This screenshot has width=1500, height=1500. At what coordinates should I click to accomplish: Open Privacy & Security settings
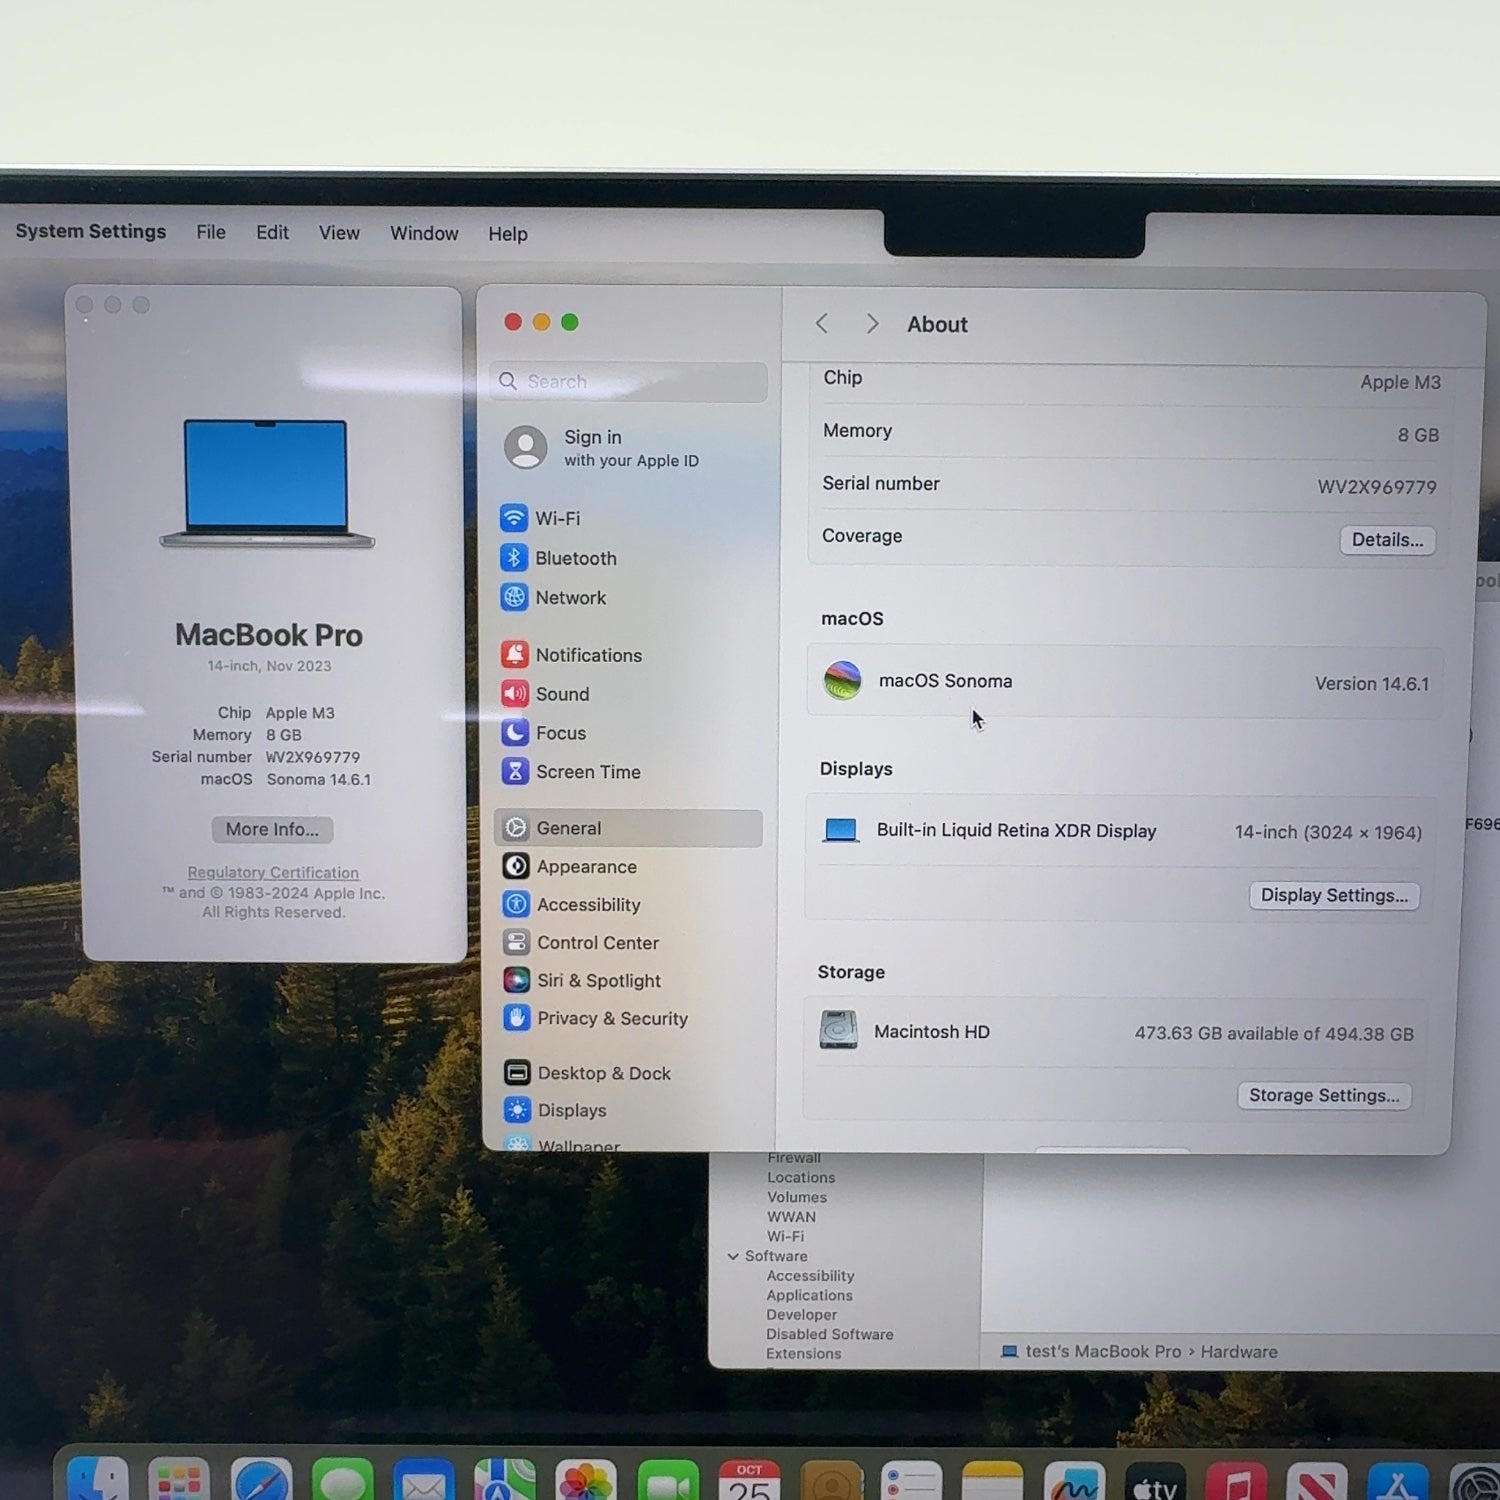(612, 1018)
